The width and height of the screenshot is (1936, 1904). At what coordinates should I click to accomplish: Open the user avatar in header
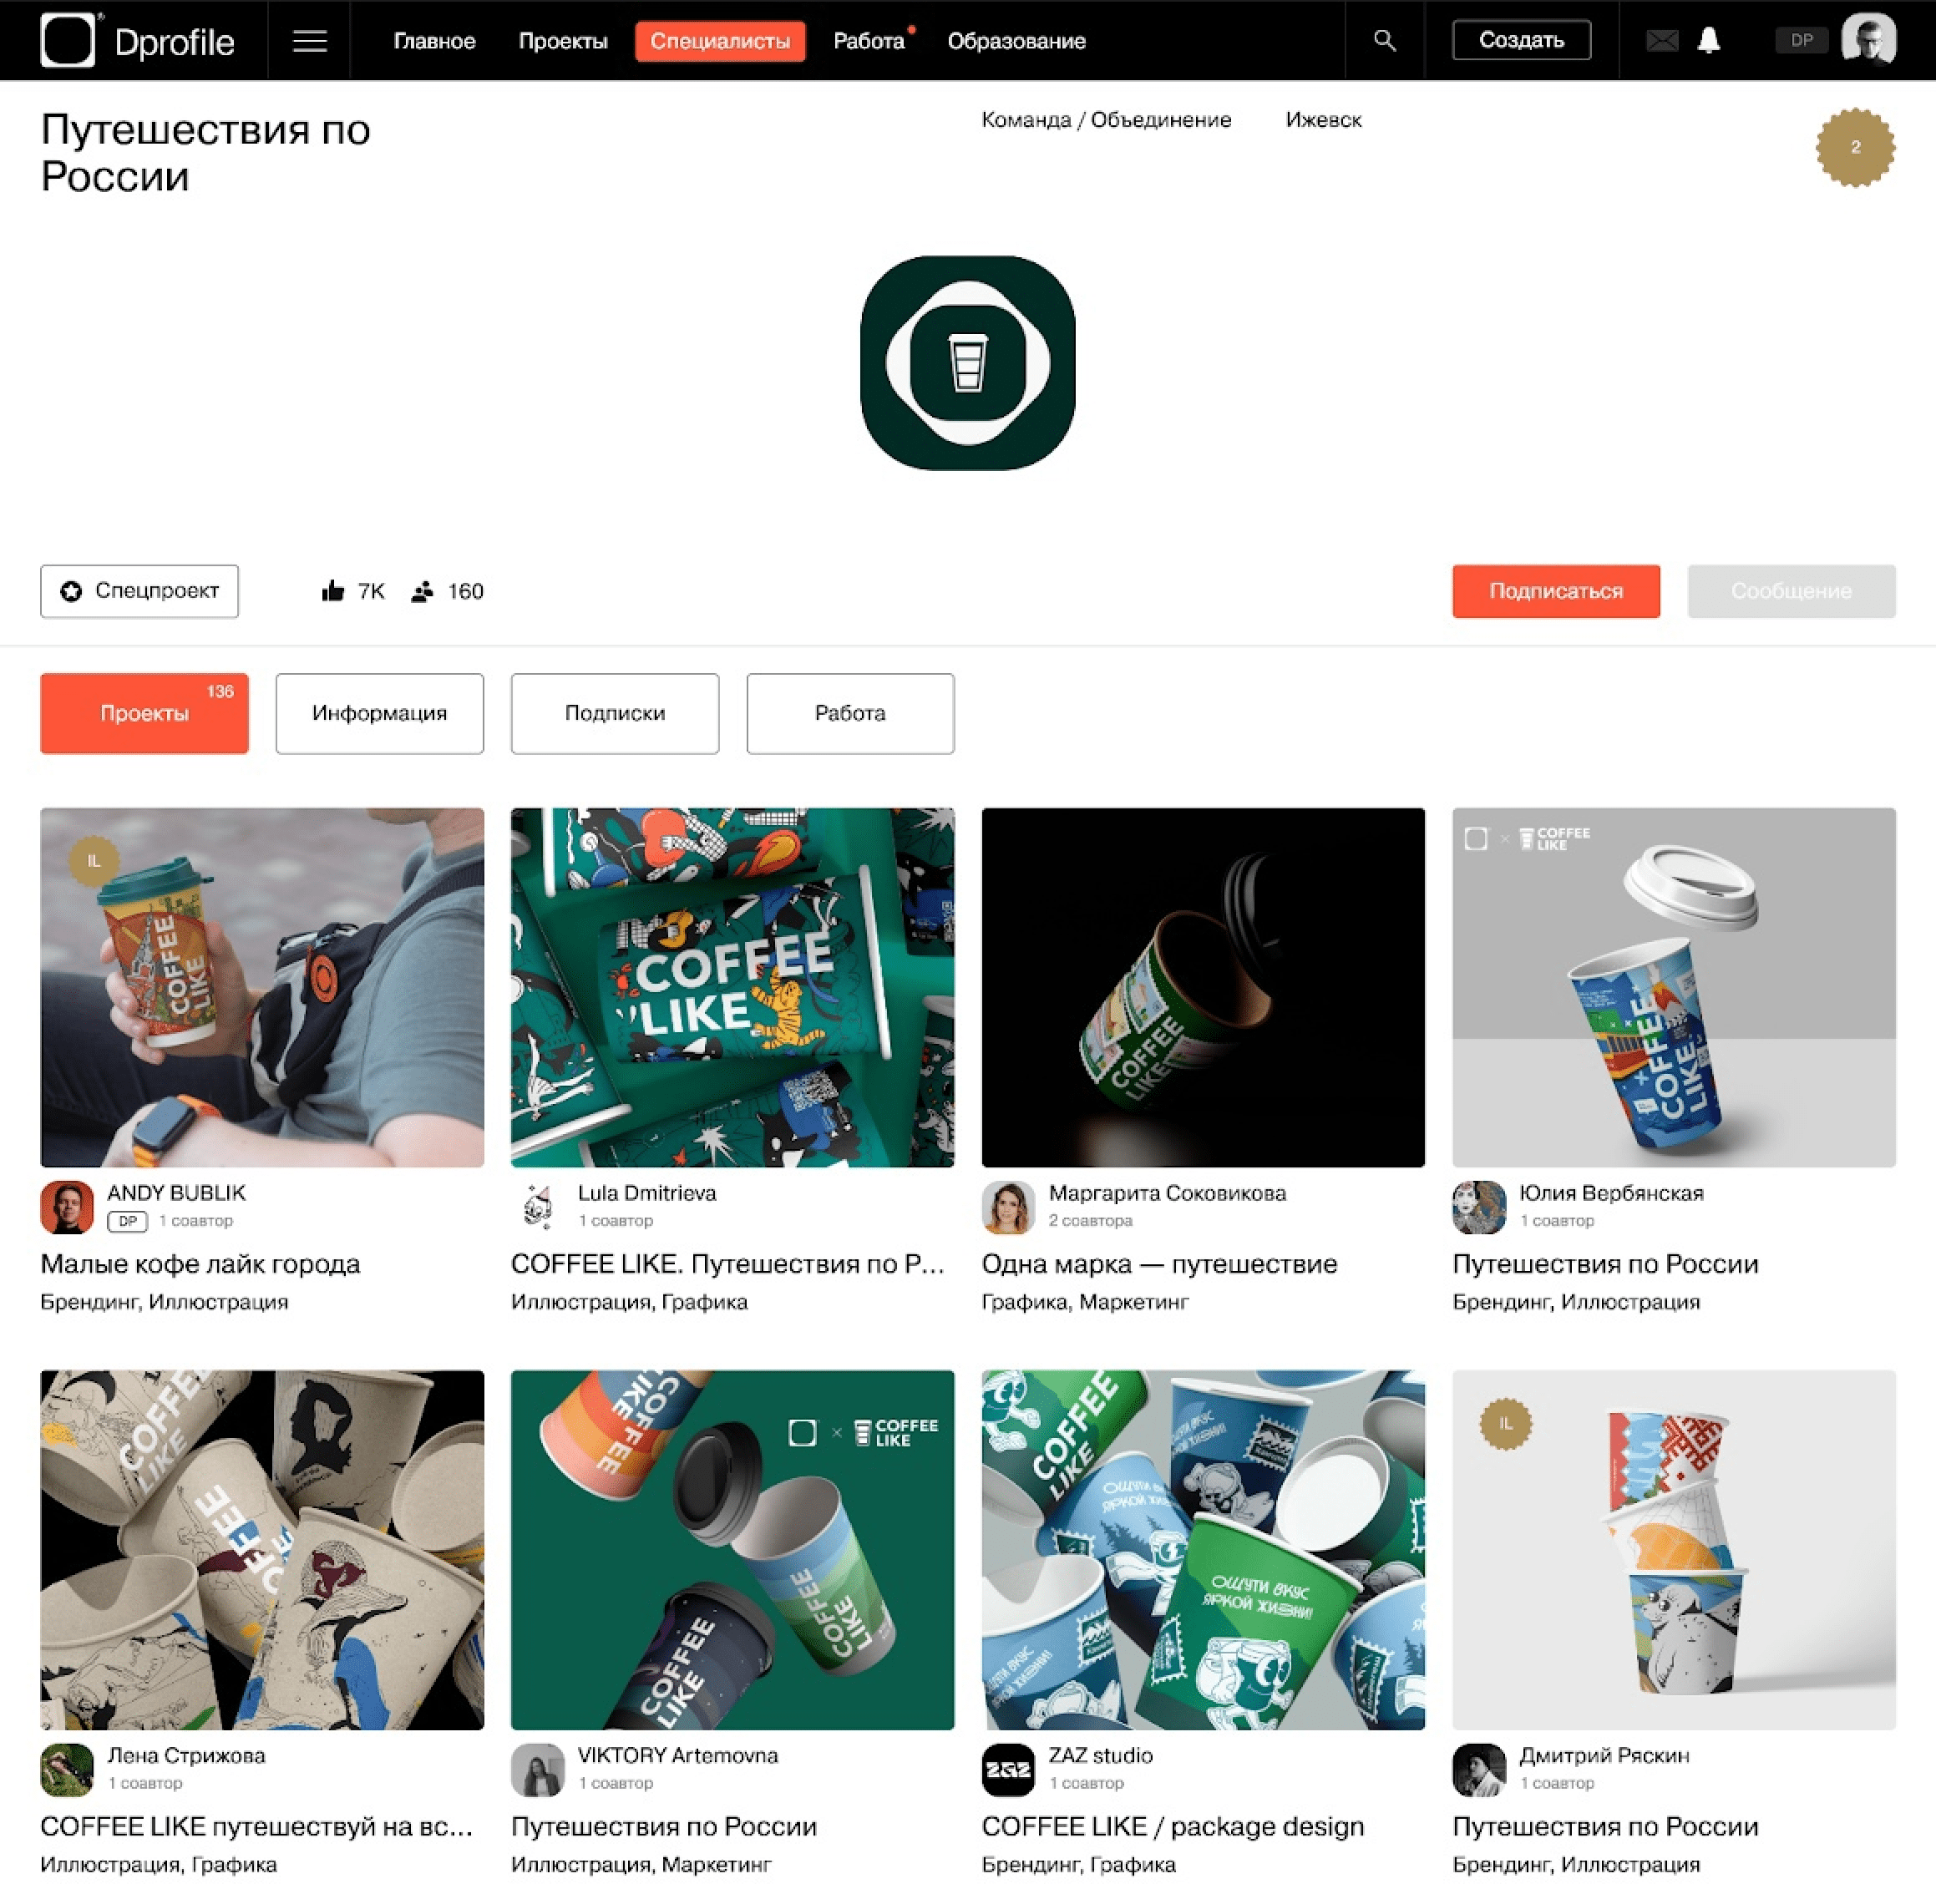tap(1868, 41)
